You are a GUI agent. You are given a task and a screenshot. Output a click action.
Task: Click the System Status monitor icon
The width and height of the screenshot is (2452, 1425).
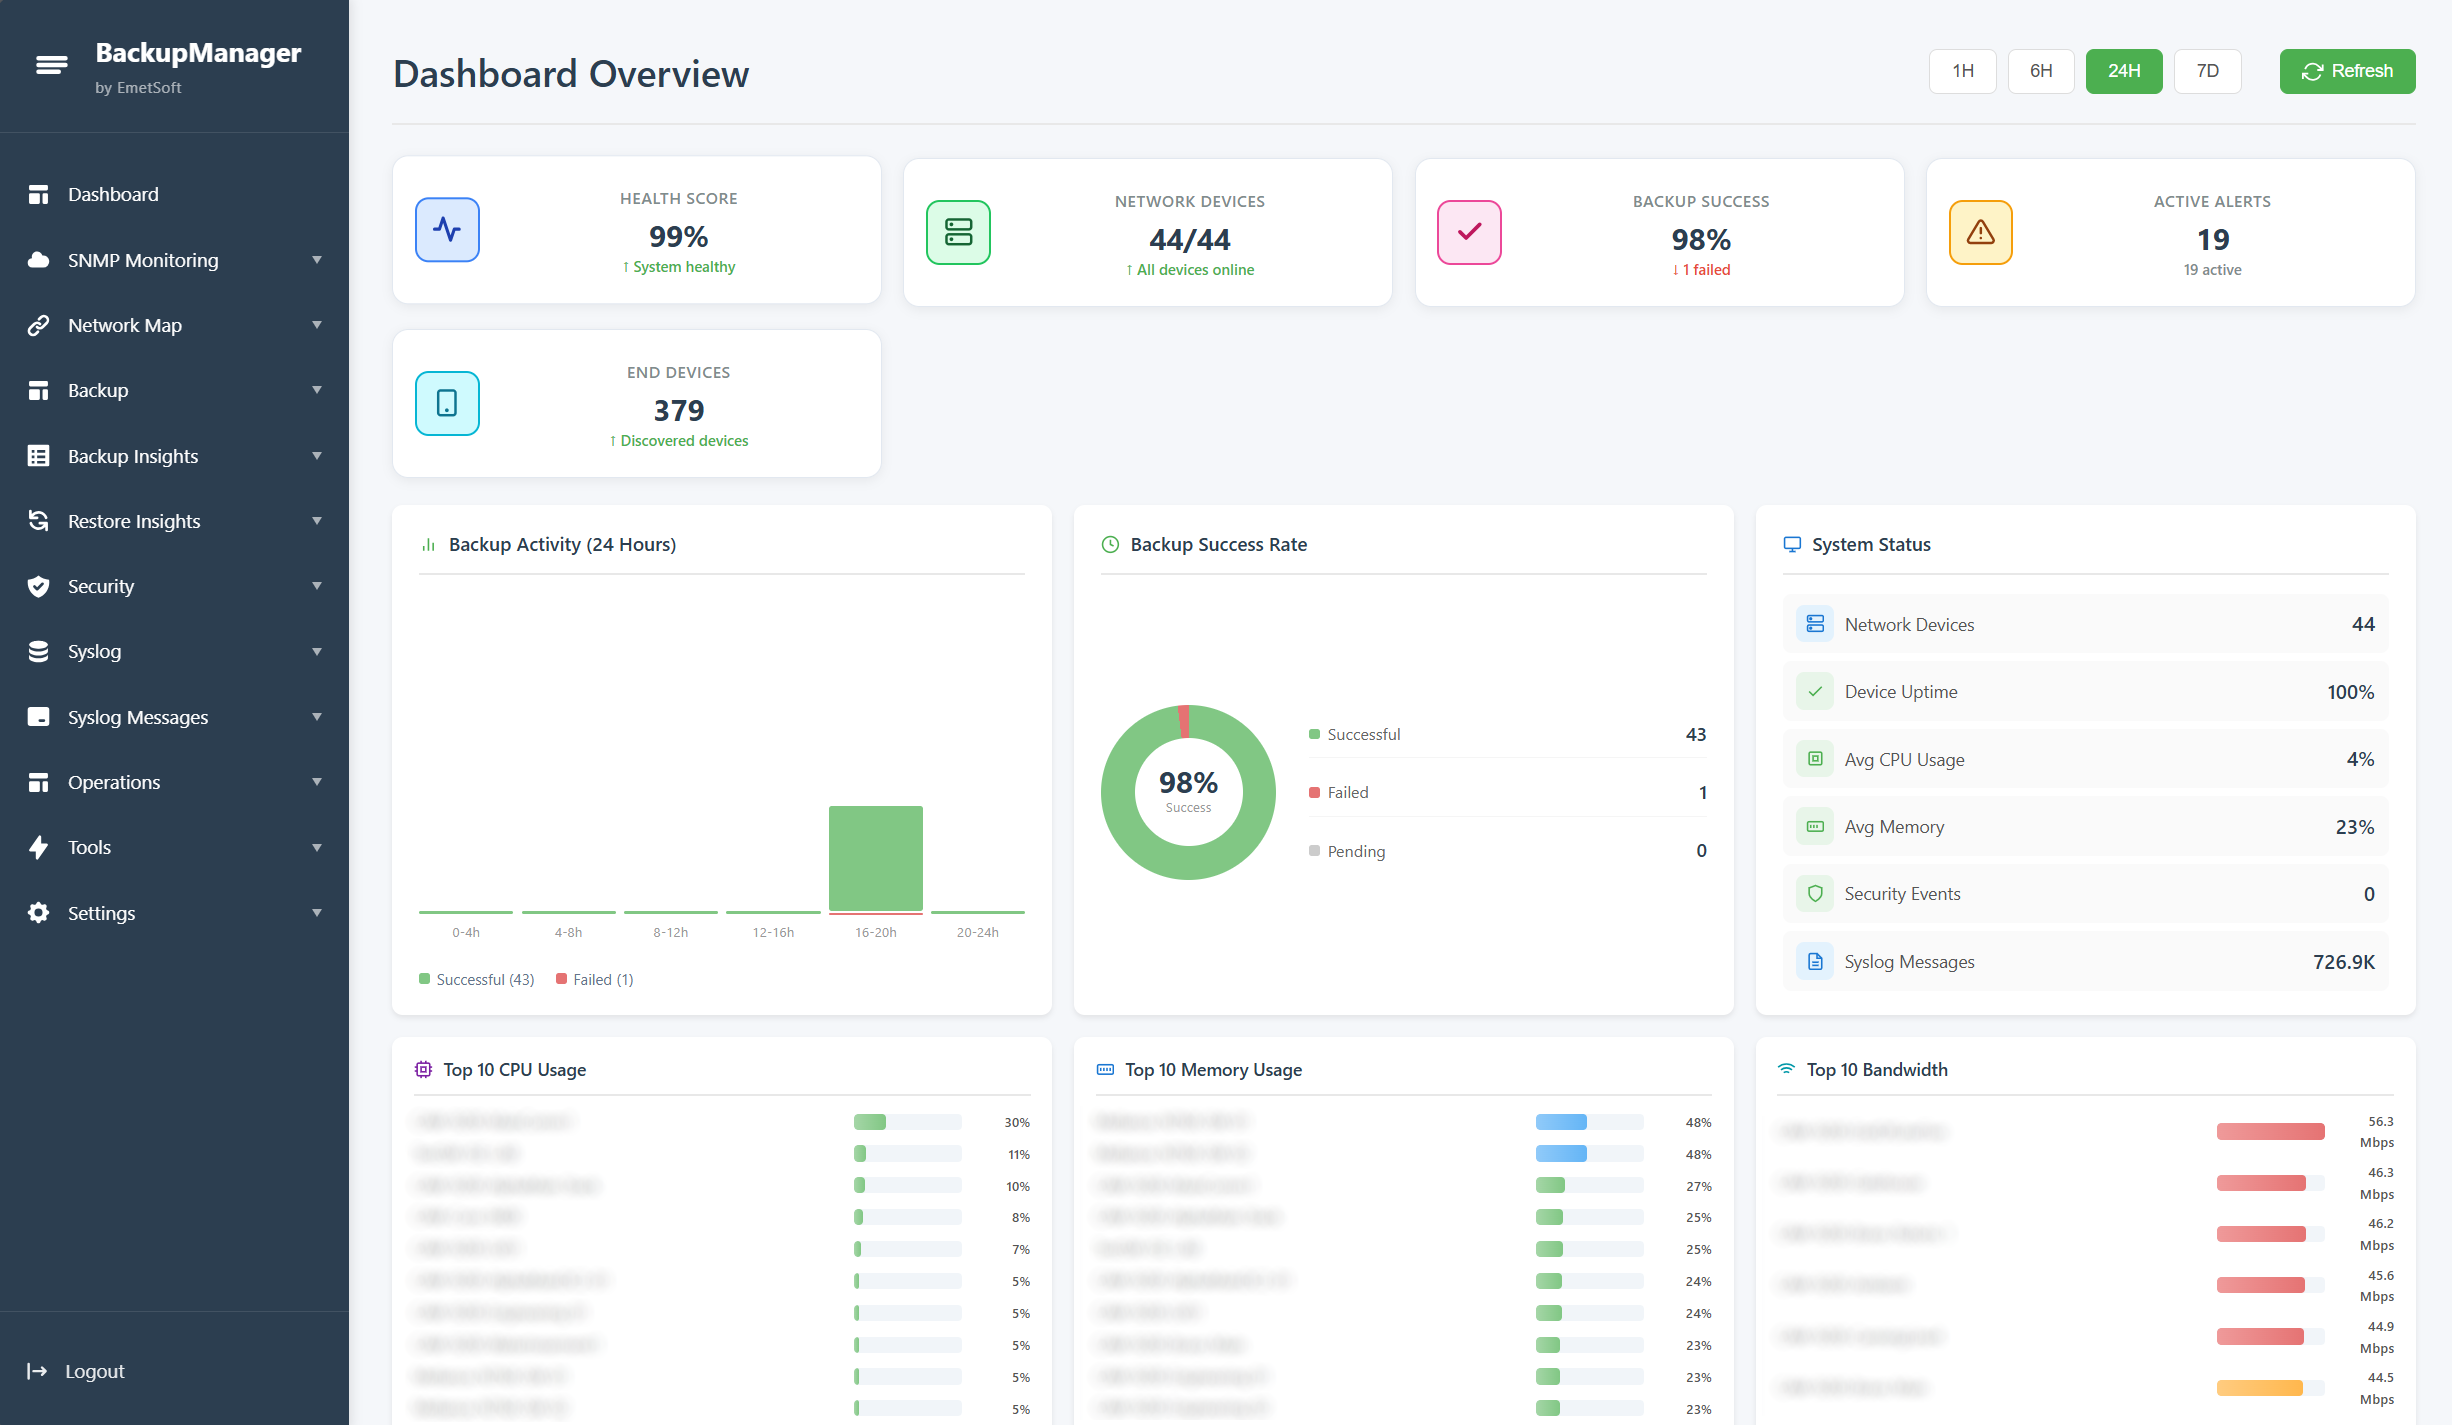[1792, 545]
